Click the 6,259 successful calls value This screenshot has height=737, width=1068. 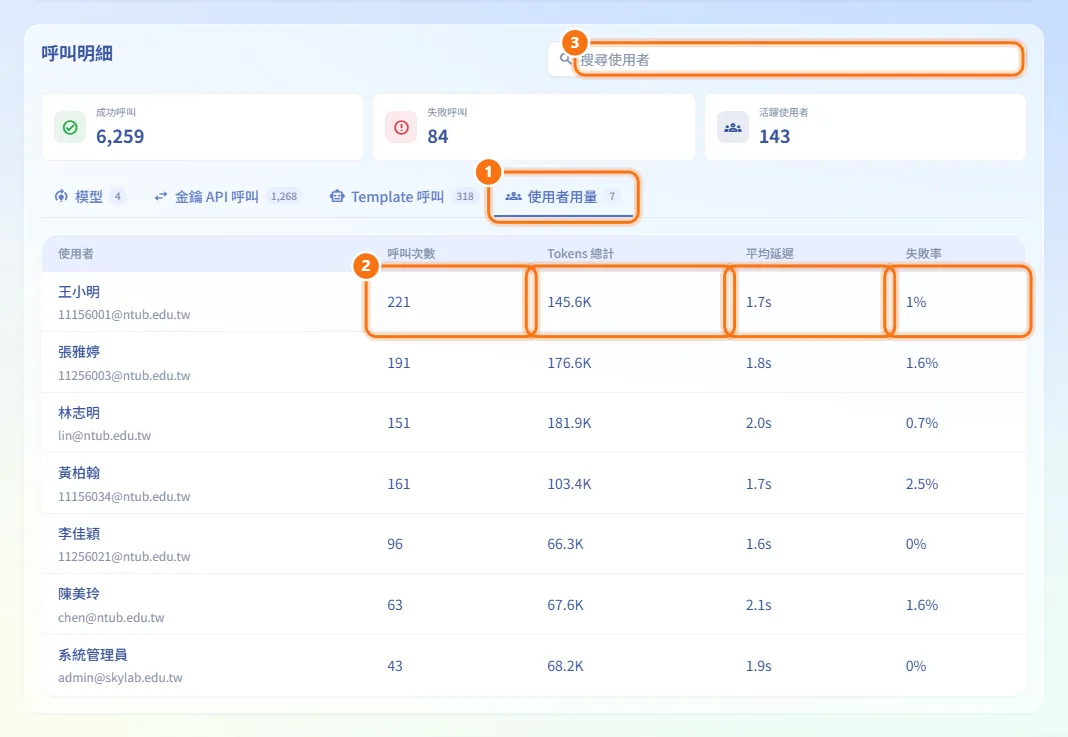[x=120, y=136]
